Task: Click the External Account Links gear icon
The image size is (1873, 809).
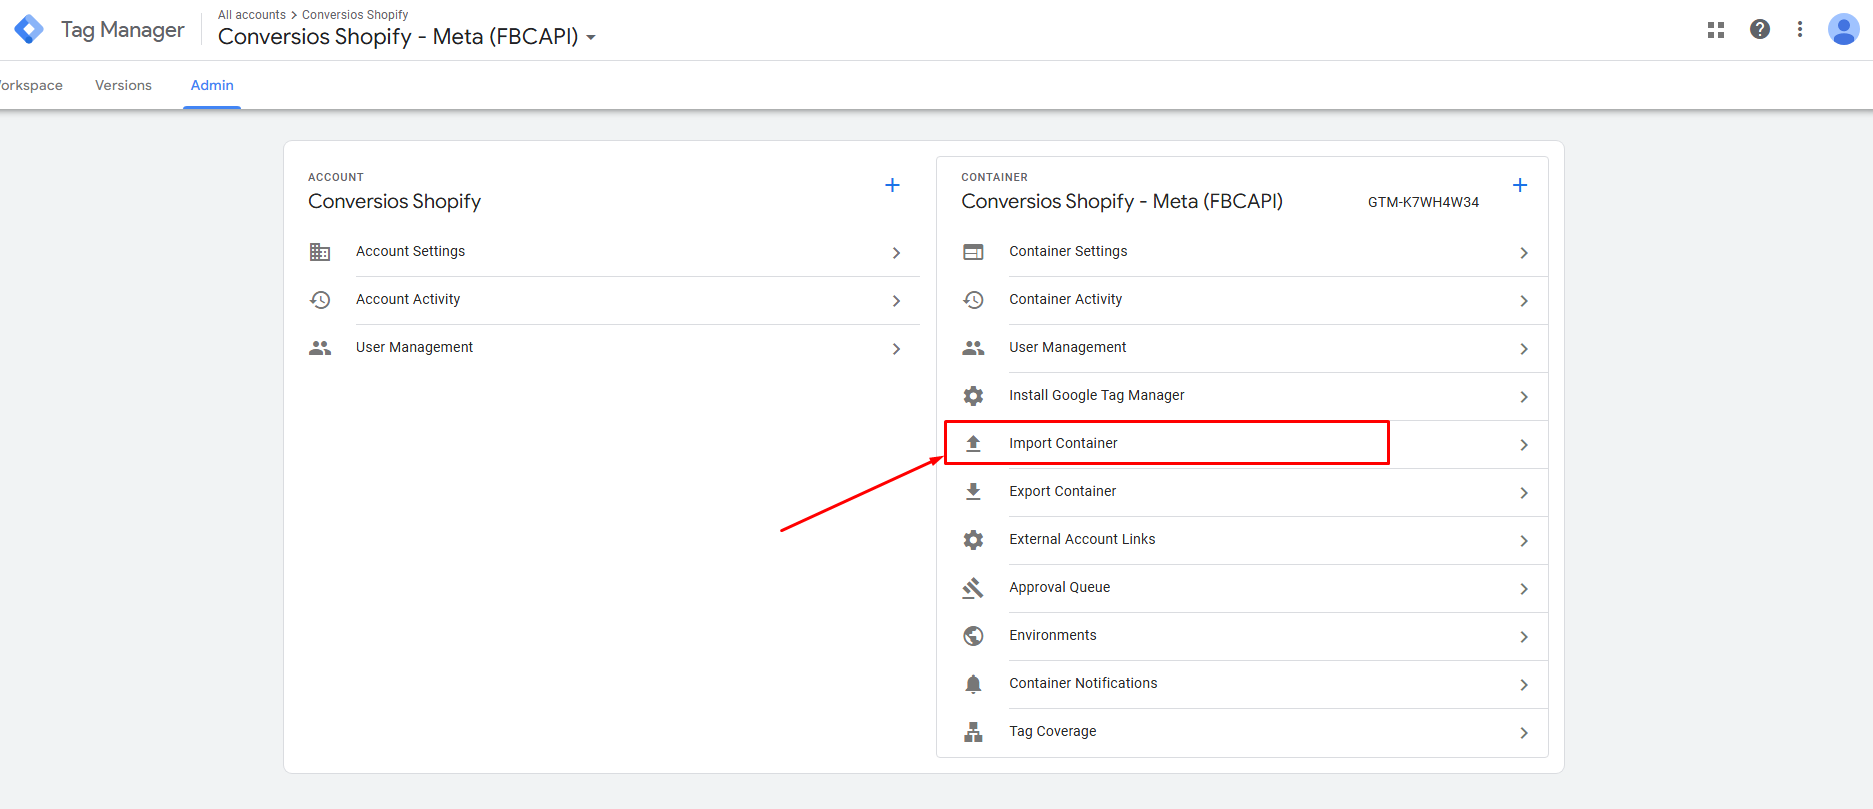Action: pos(973,540)
